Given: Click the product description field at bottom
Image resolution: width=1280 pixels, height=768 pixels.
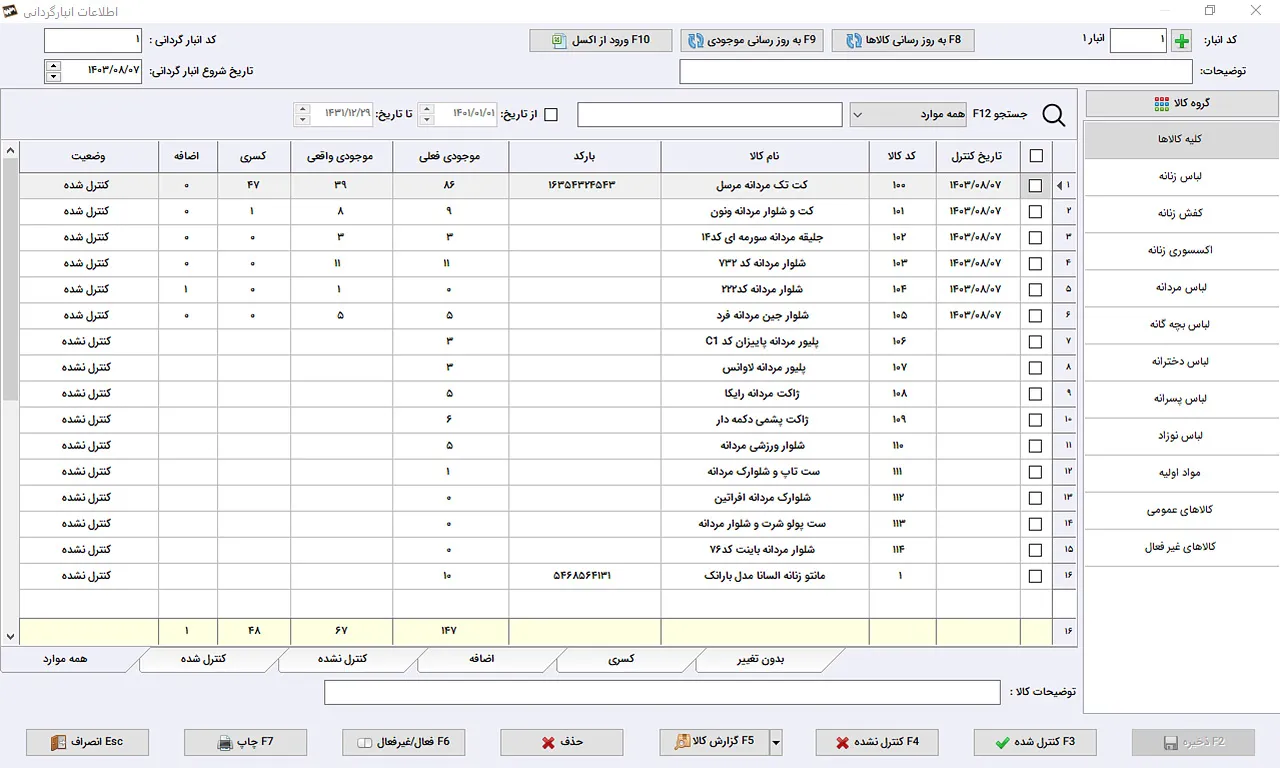Looking at the screenshot, I should coord(662,692).
